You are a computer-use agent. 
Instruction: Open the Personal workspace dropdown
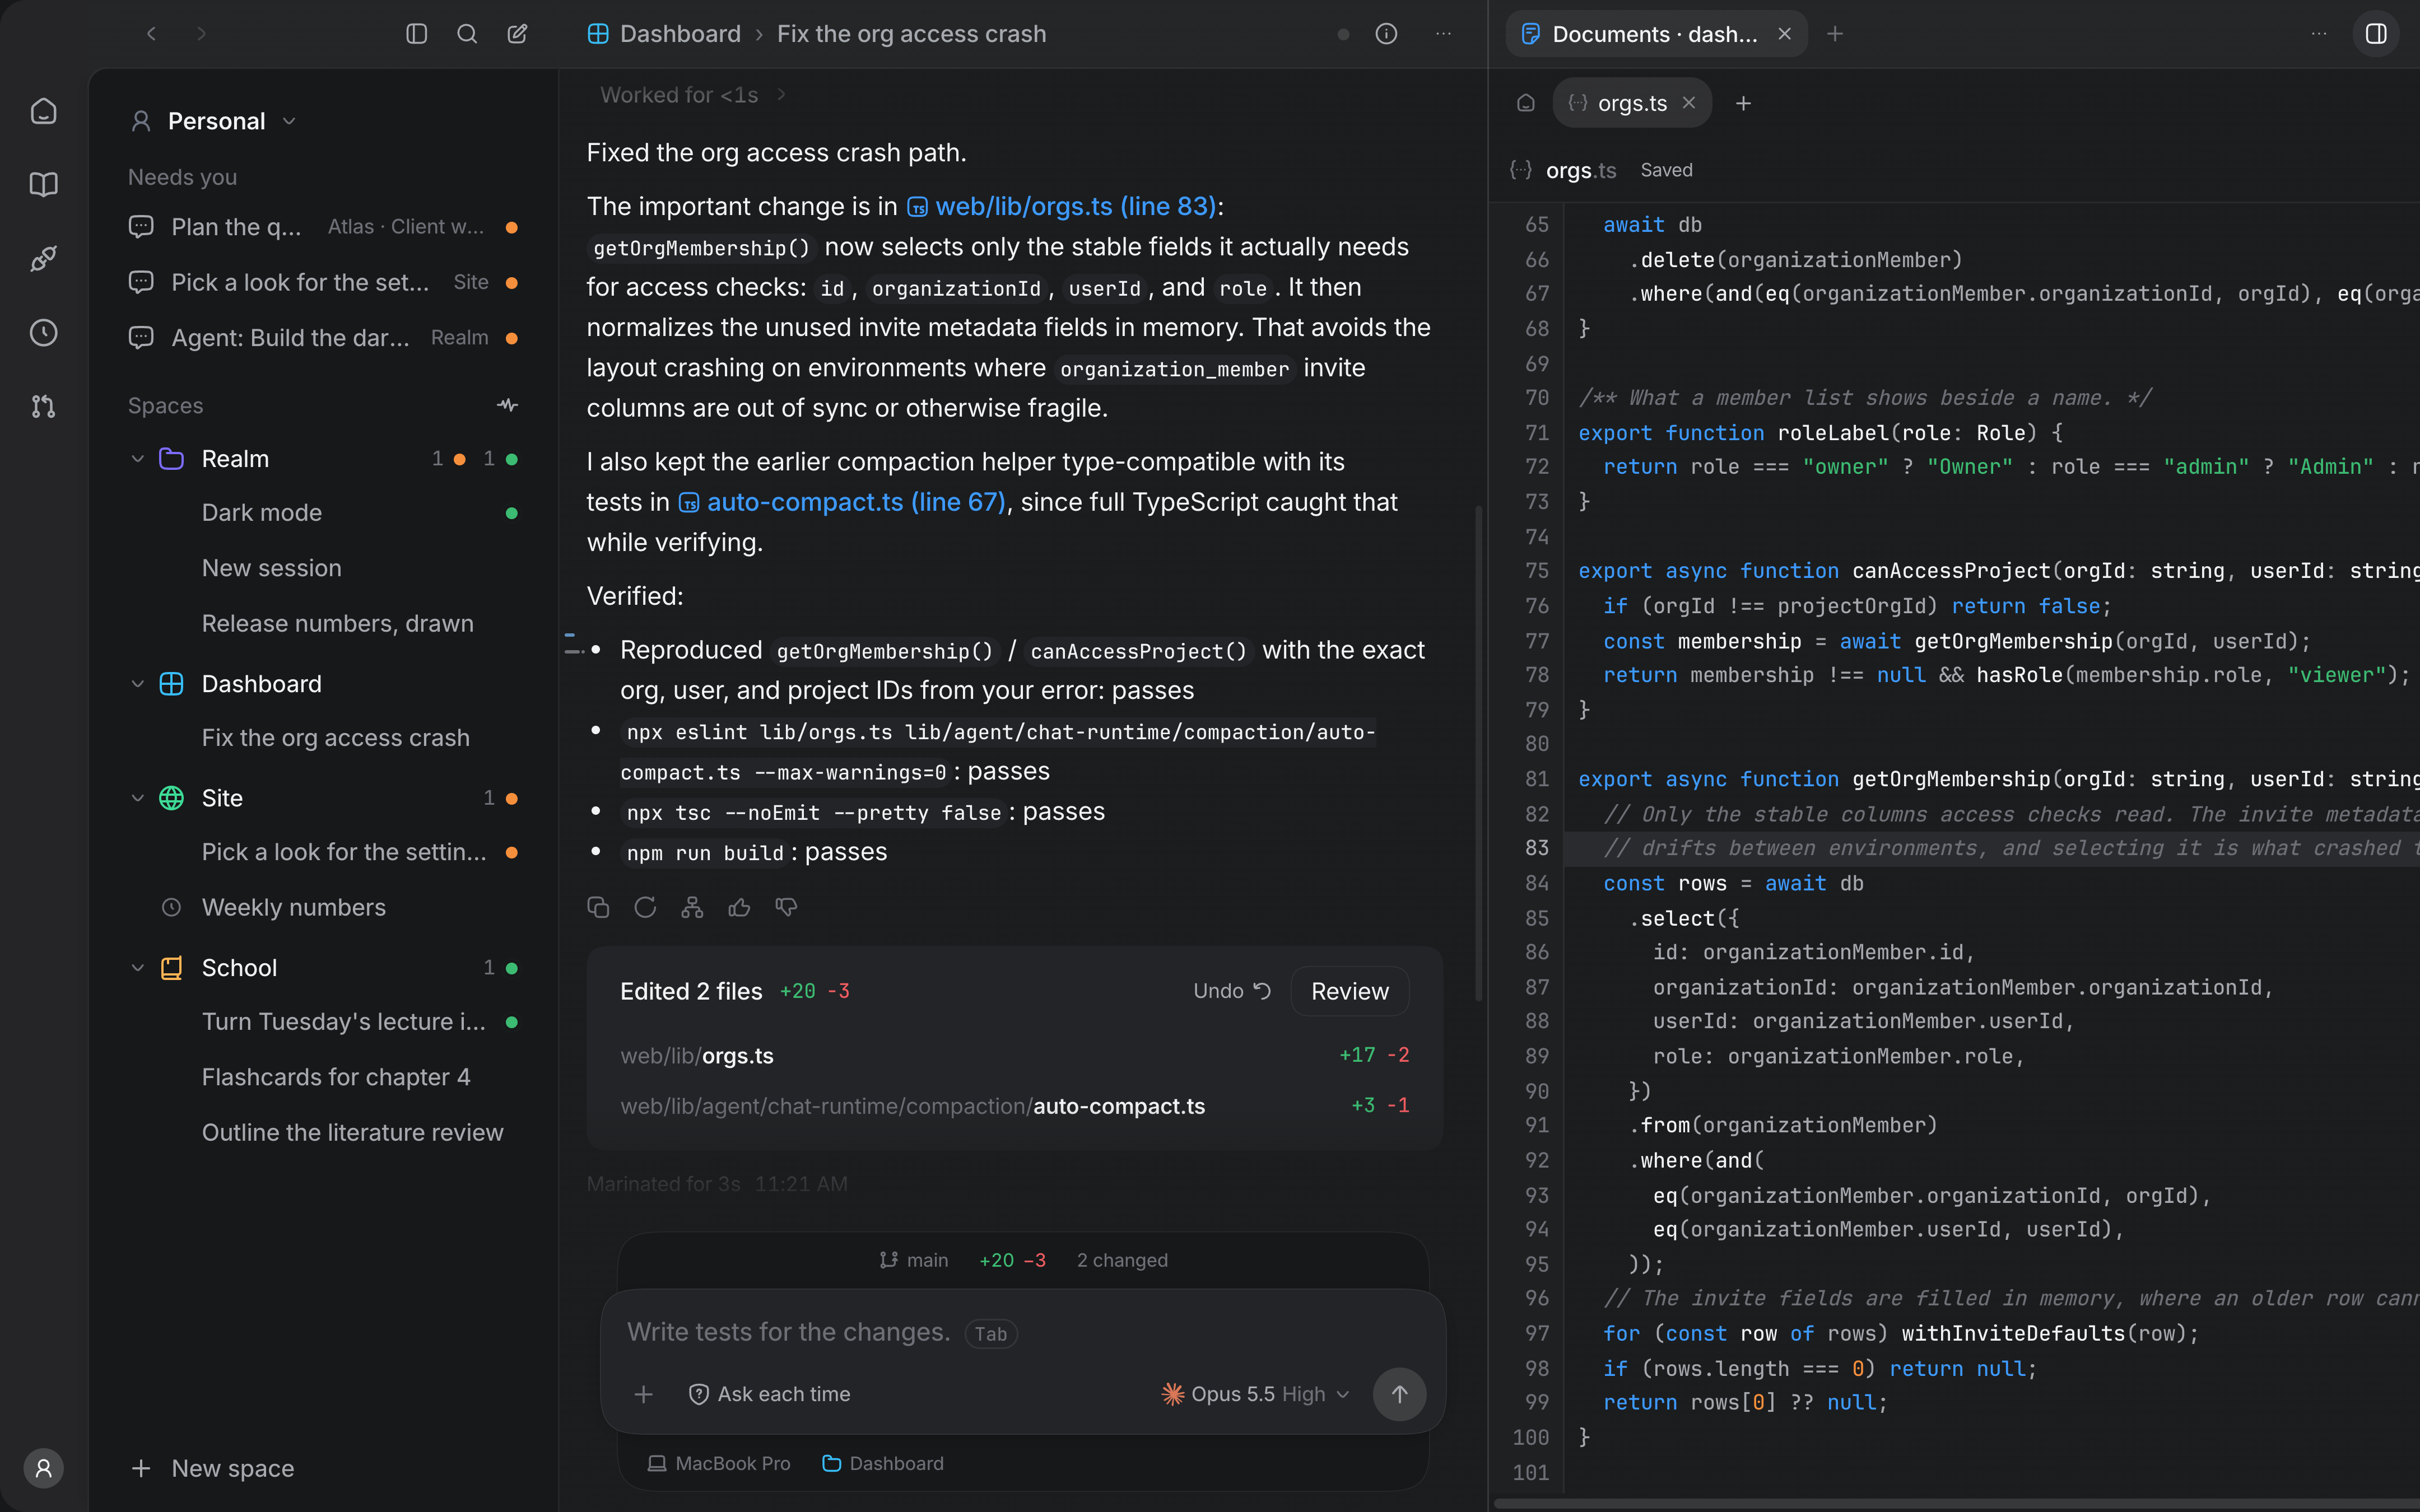click(214, 121)
